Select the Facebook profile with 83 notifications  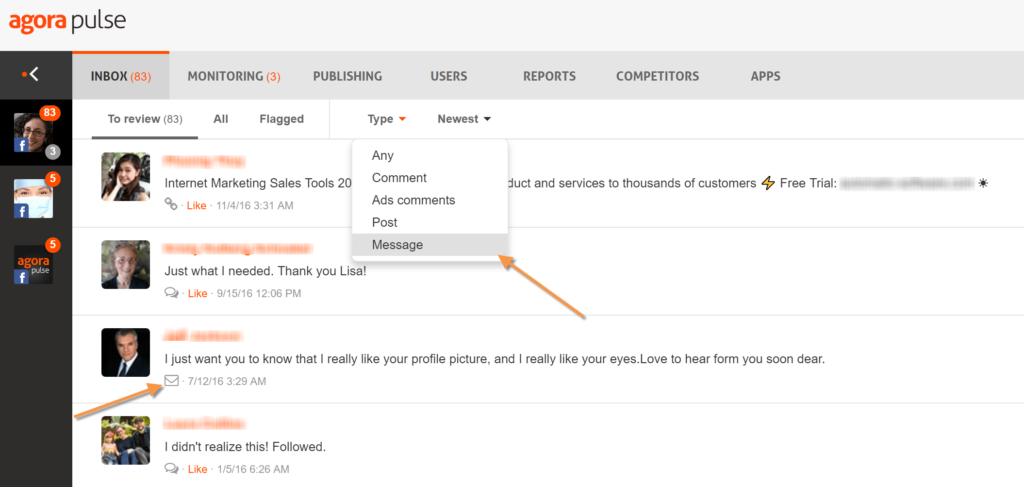pos(33,133)
